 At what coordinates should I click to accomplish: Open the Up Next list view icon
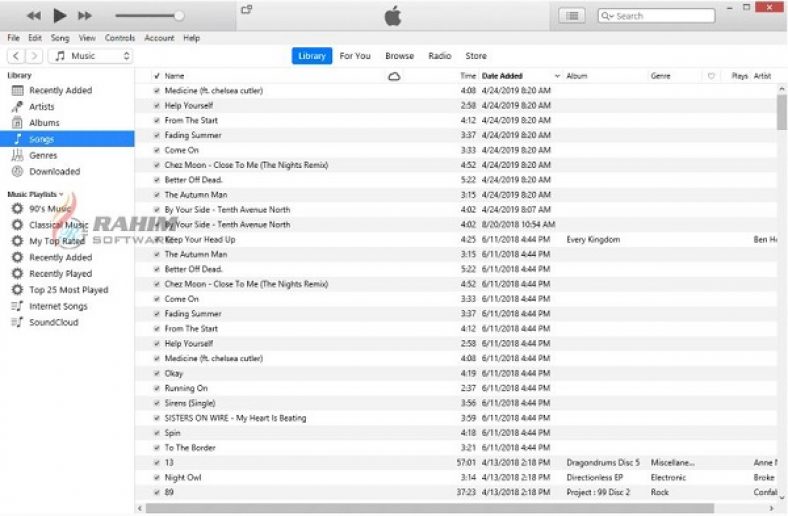point(572,16)
